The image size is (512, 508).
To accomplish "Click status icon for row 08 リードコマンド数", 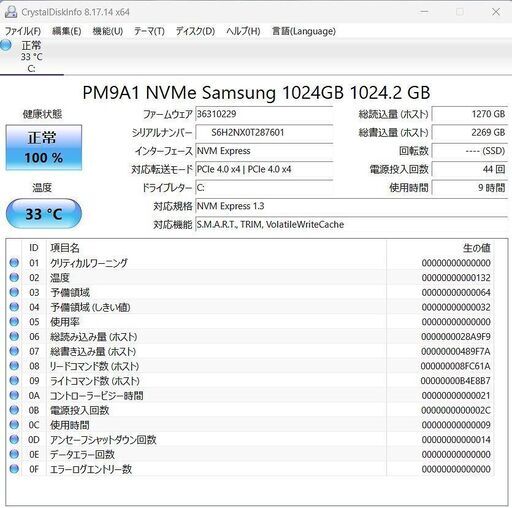I will pyautogui.click(x=14, y=366).
